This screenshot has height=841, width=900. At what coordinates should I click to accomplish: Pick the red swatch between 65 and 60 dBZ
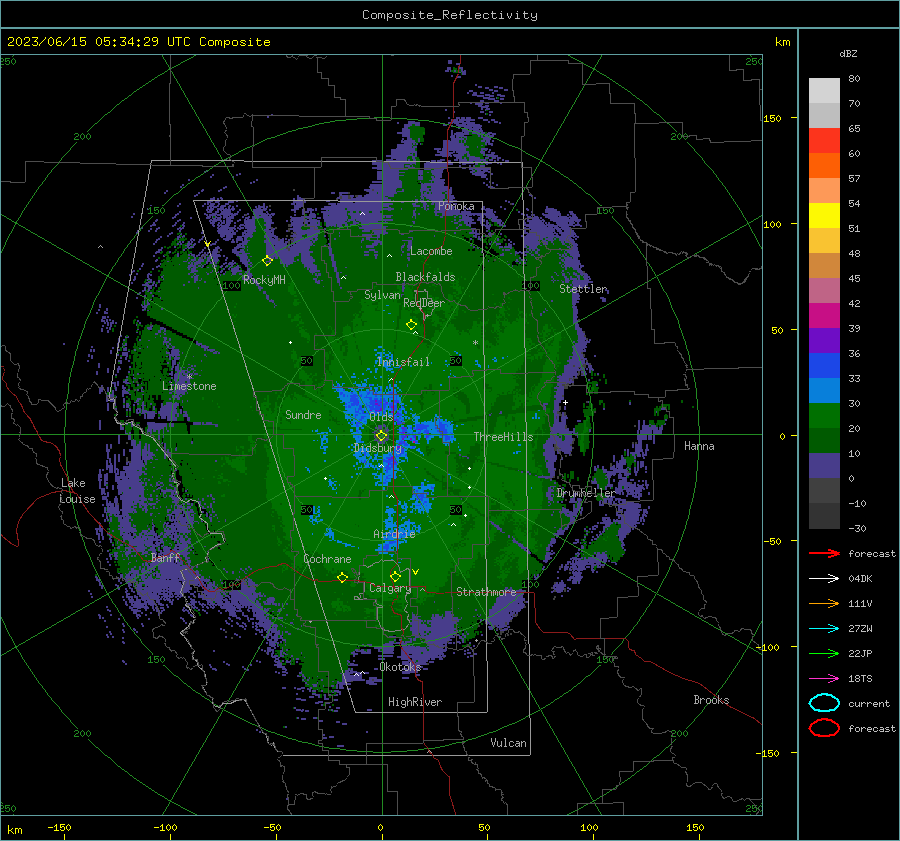coord(824,141)
